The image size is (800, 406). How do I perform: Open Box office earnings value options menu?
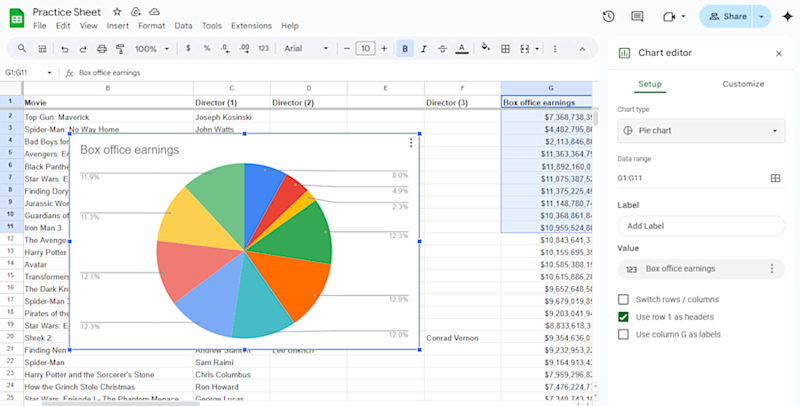click(771, 268)
